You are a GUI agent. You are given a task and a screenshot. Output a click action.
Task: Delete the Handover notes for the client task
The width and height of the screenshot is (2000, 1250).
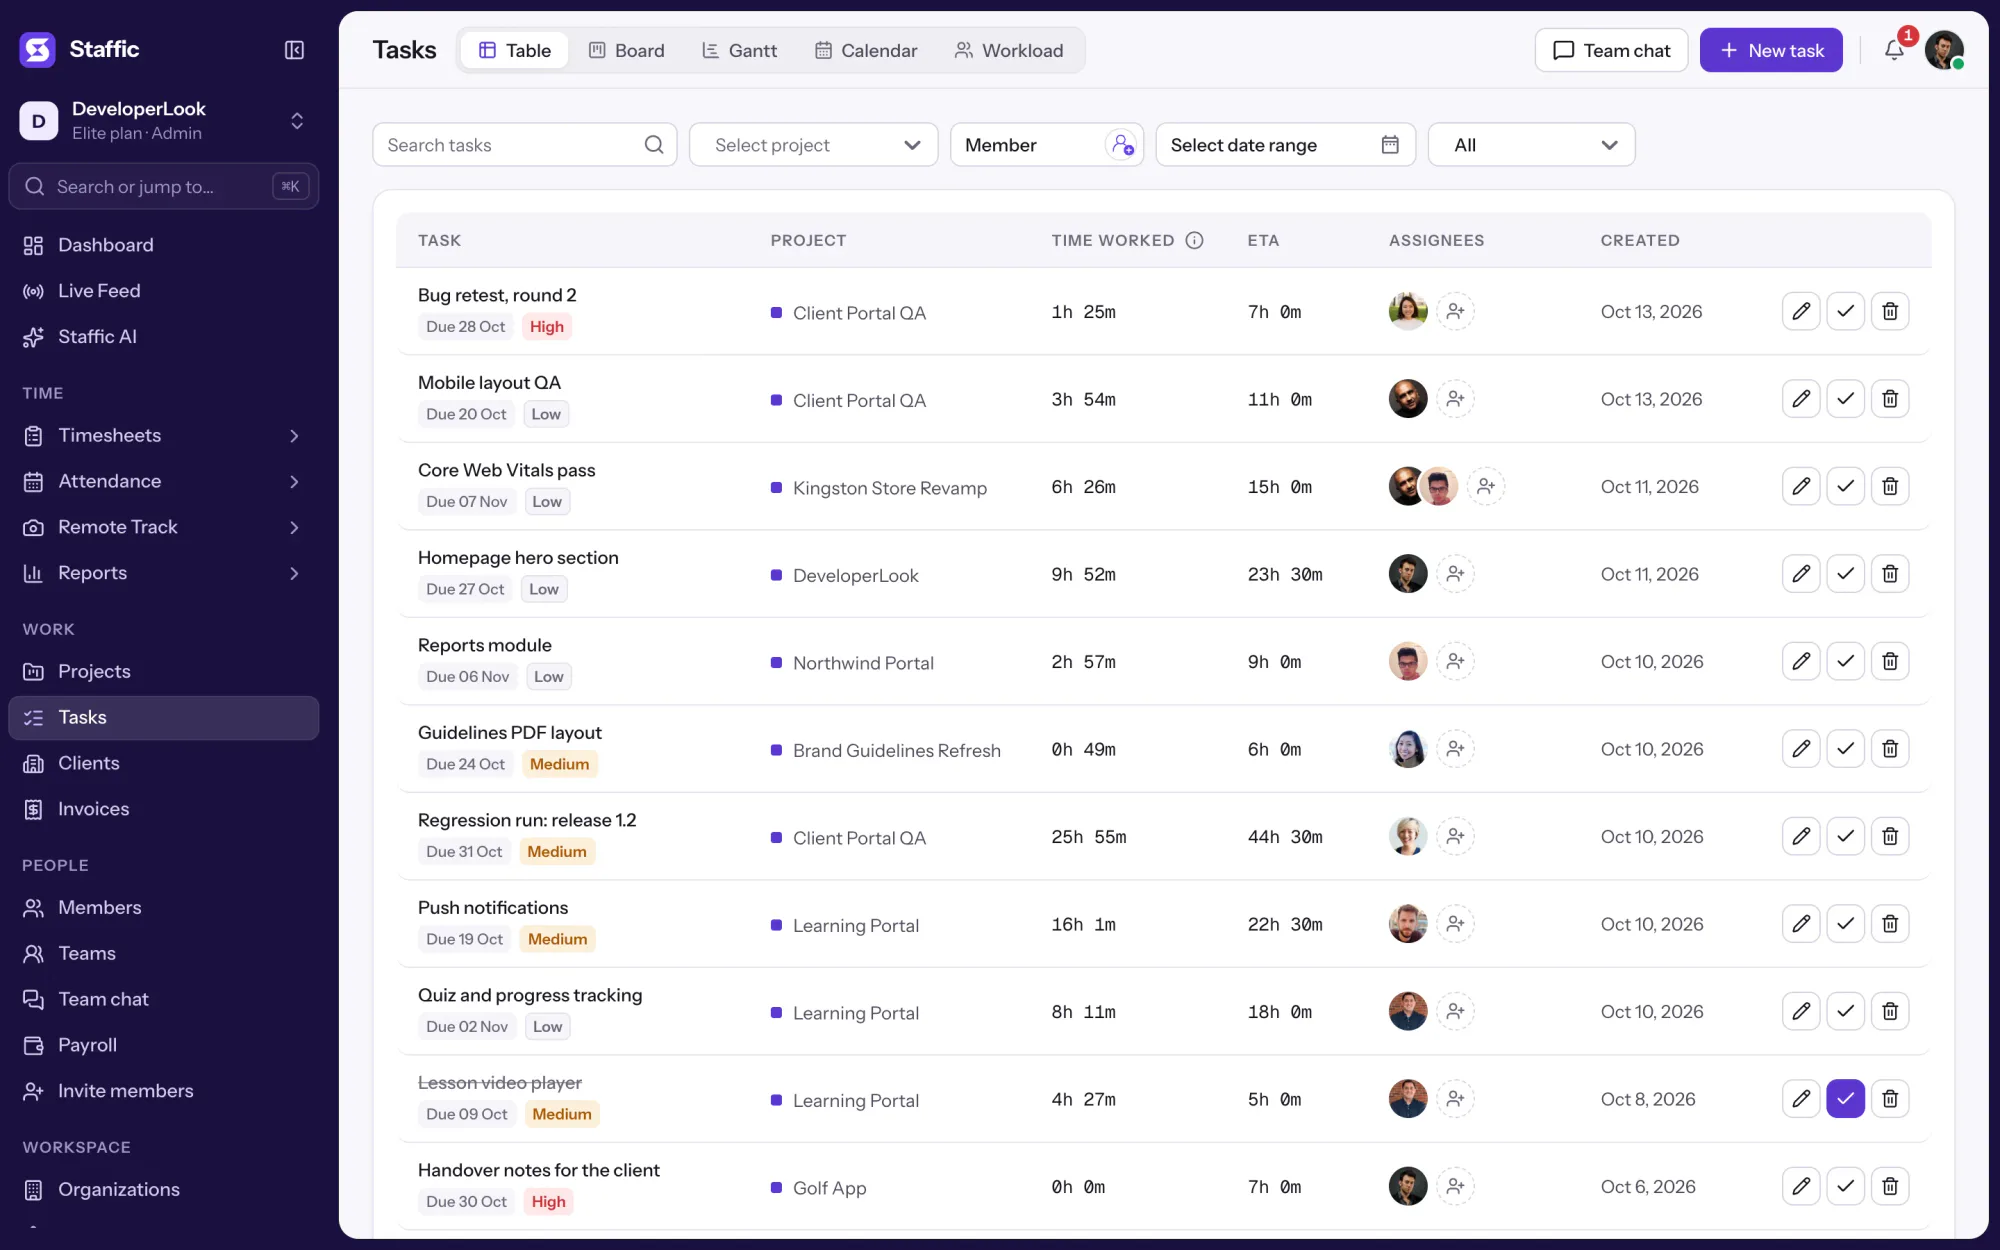[x=1890, y=1186]
